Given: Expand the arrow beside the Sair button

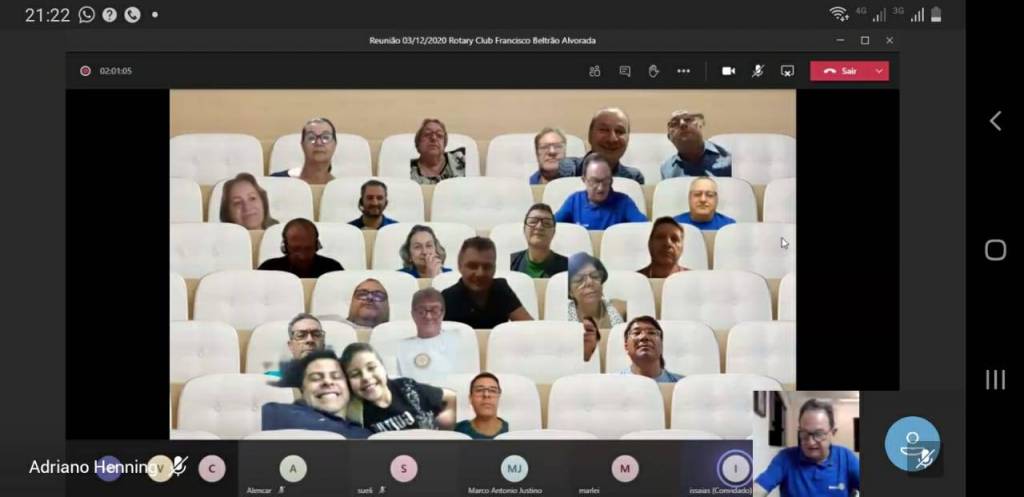Looking at the screenshot, I should 879,71.
